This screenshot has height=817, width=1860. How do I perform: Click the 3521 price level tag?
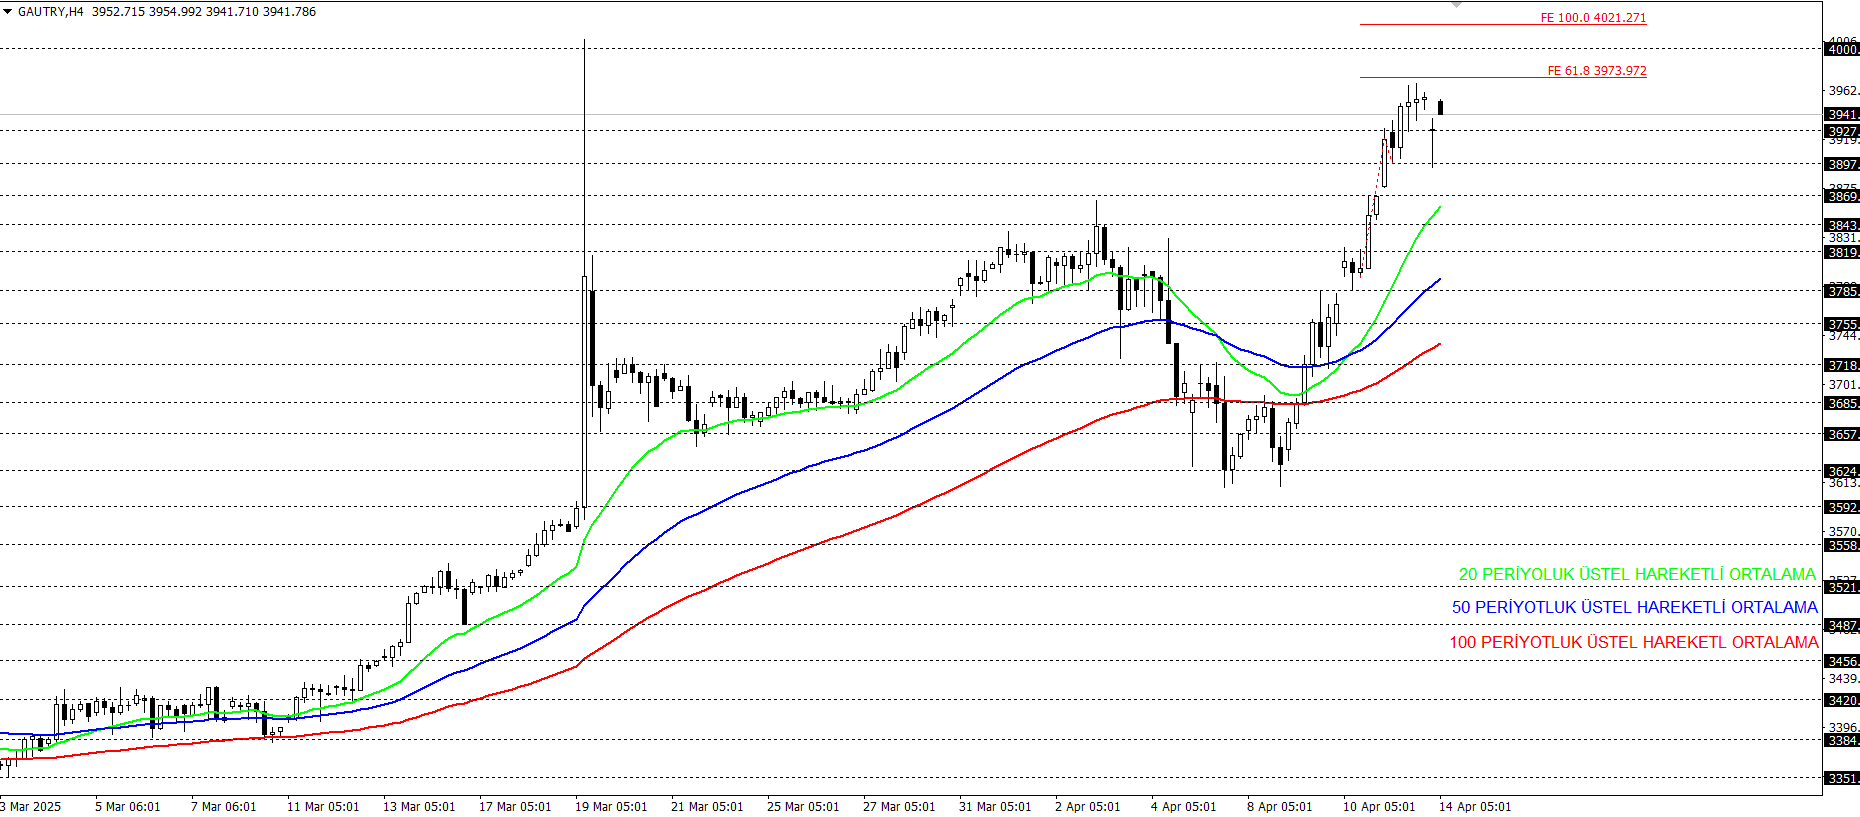(1842, 587)
